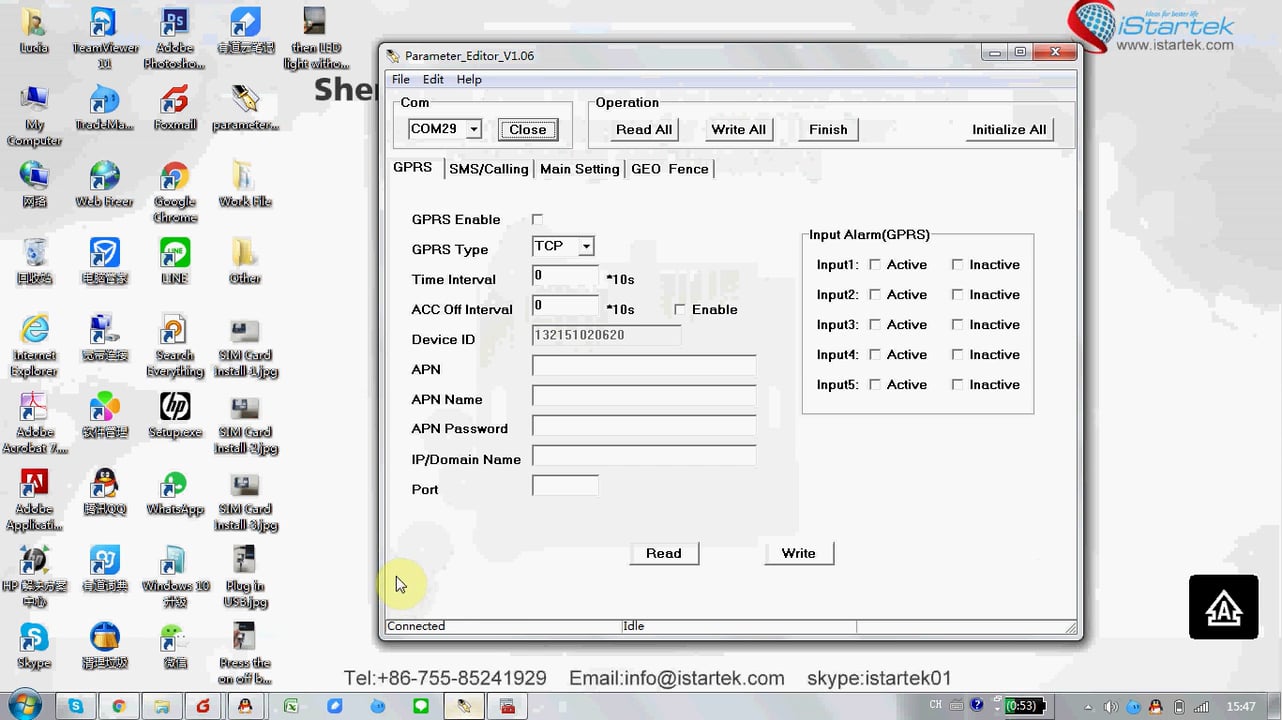1282x720 pixels.
Task: Open the parameter editor desktop shortcut
Action: coord(244,107)
